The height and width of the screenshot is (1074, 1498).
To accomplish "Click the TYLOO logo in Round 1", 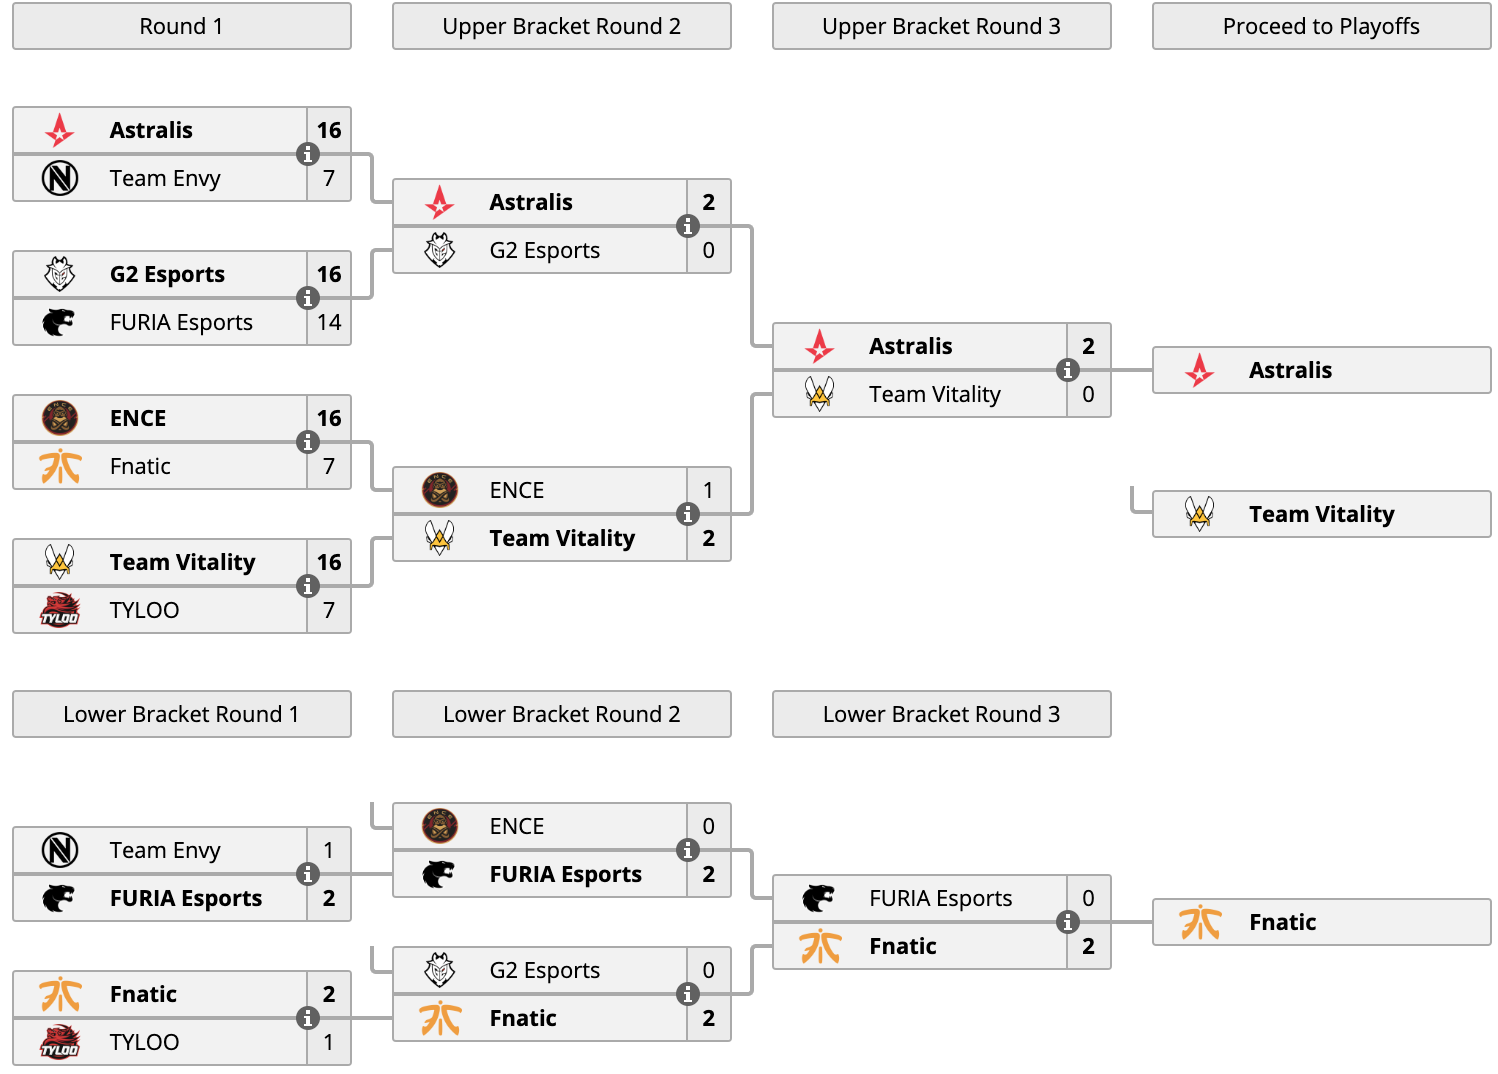I will coord(60,610).
